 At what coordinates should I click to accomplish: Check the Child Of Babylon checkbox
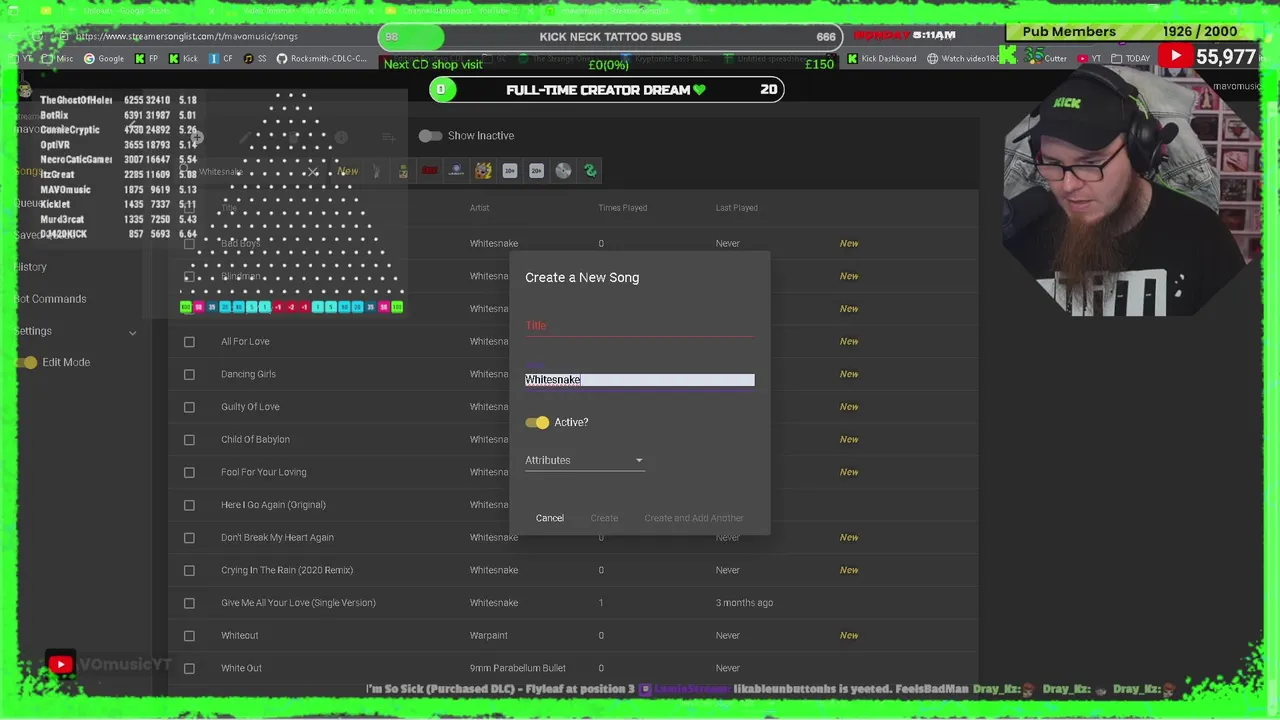189,440
